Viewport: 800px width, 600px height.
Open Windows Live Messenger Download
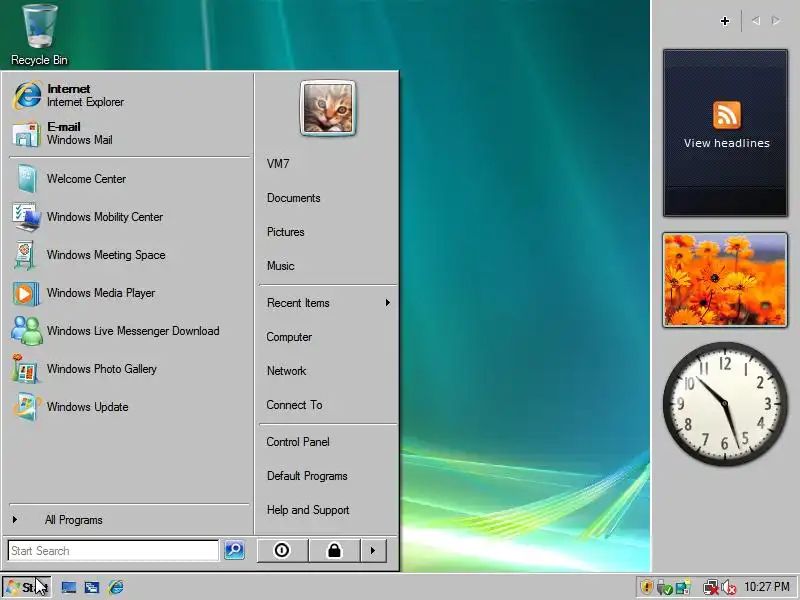click(x=130, y=331)
